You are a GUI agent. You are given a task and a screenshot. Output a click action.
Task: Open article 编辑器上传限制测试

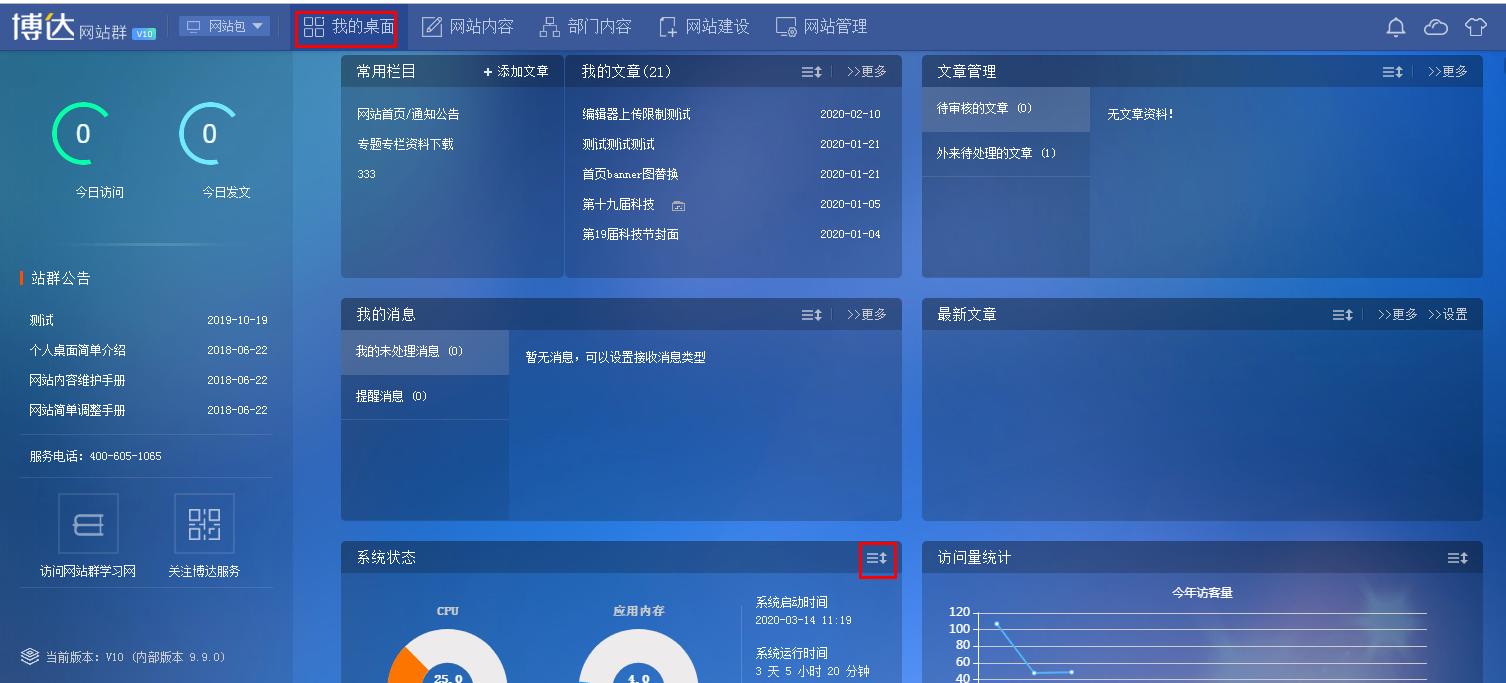coord(636,115)
